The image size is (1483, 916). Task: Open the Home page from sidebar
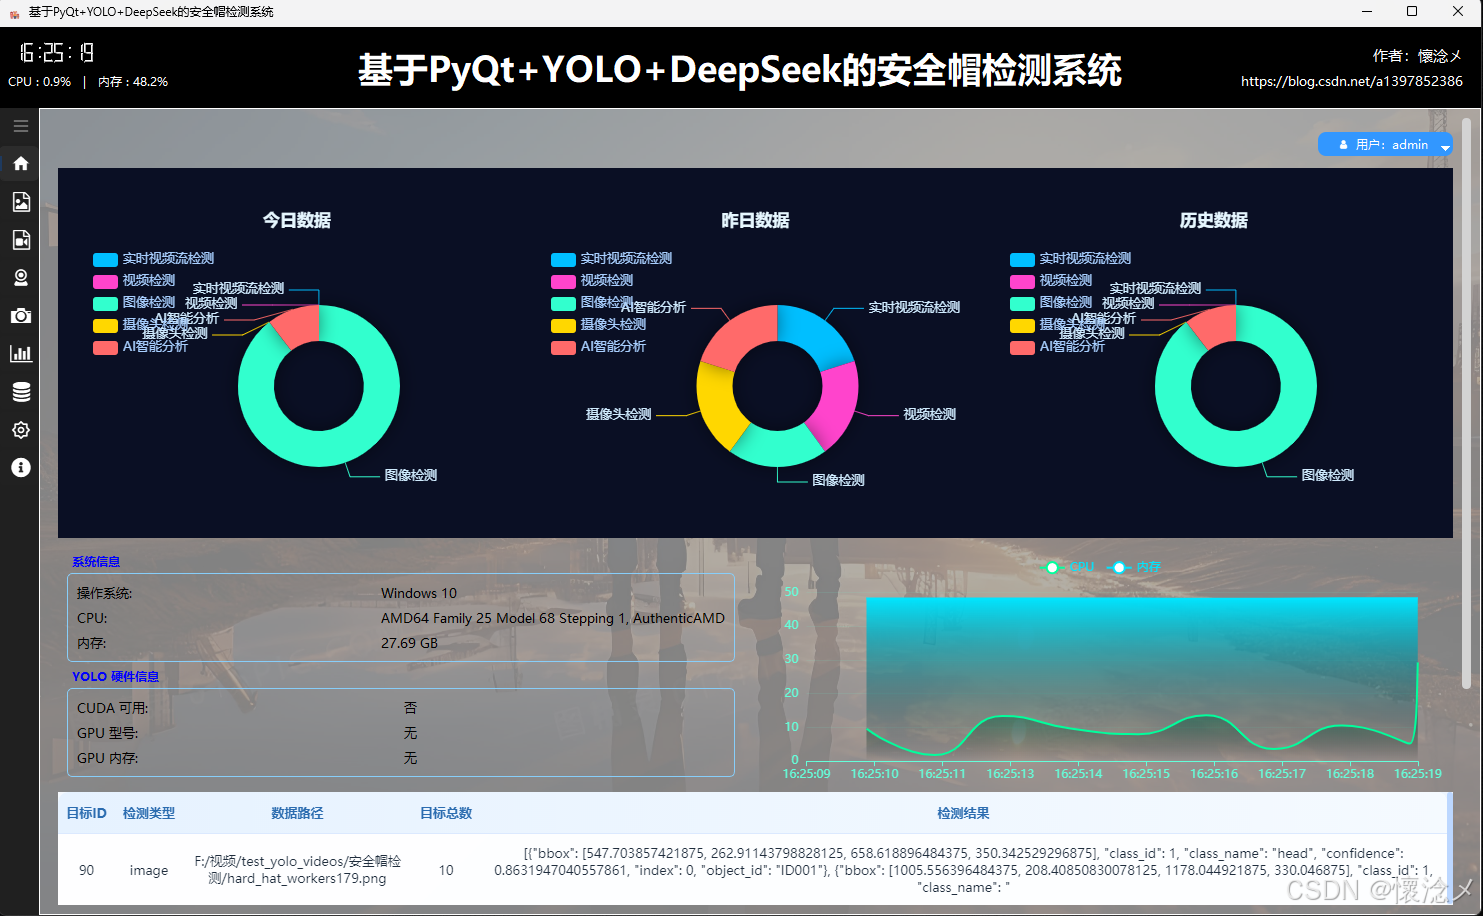[20, 163]
